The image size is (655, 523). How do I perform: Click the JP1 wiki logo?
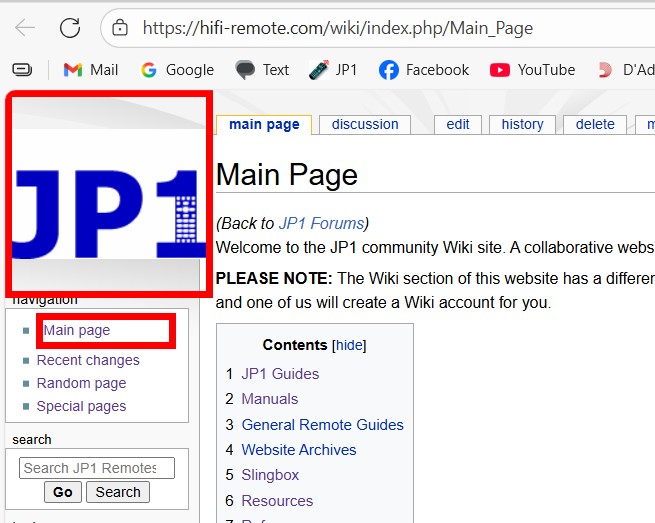pos(109,194)
